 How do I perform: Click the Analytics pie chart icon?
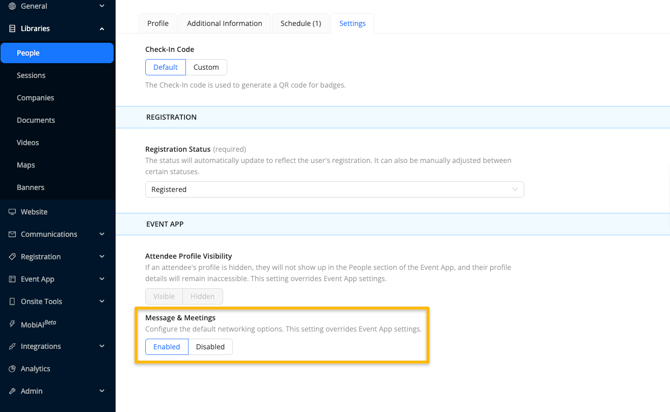coord(12,368)
